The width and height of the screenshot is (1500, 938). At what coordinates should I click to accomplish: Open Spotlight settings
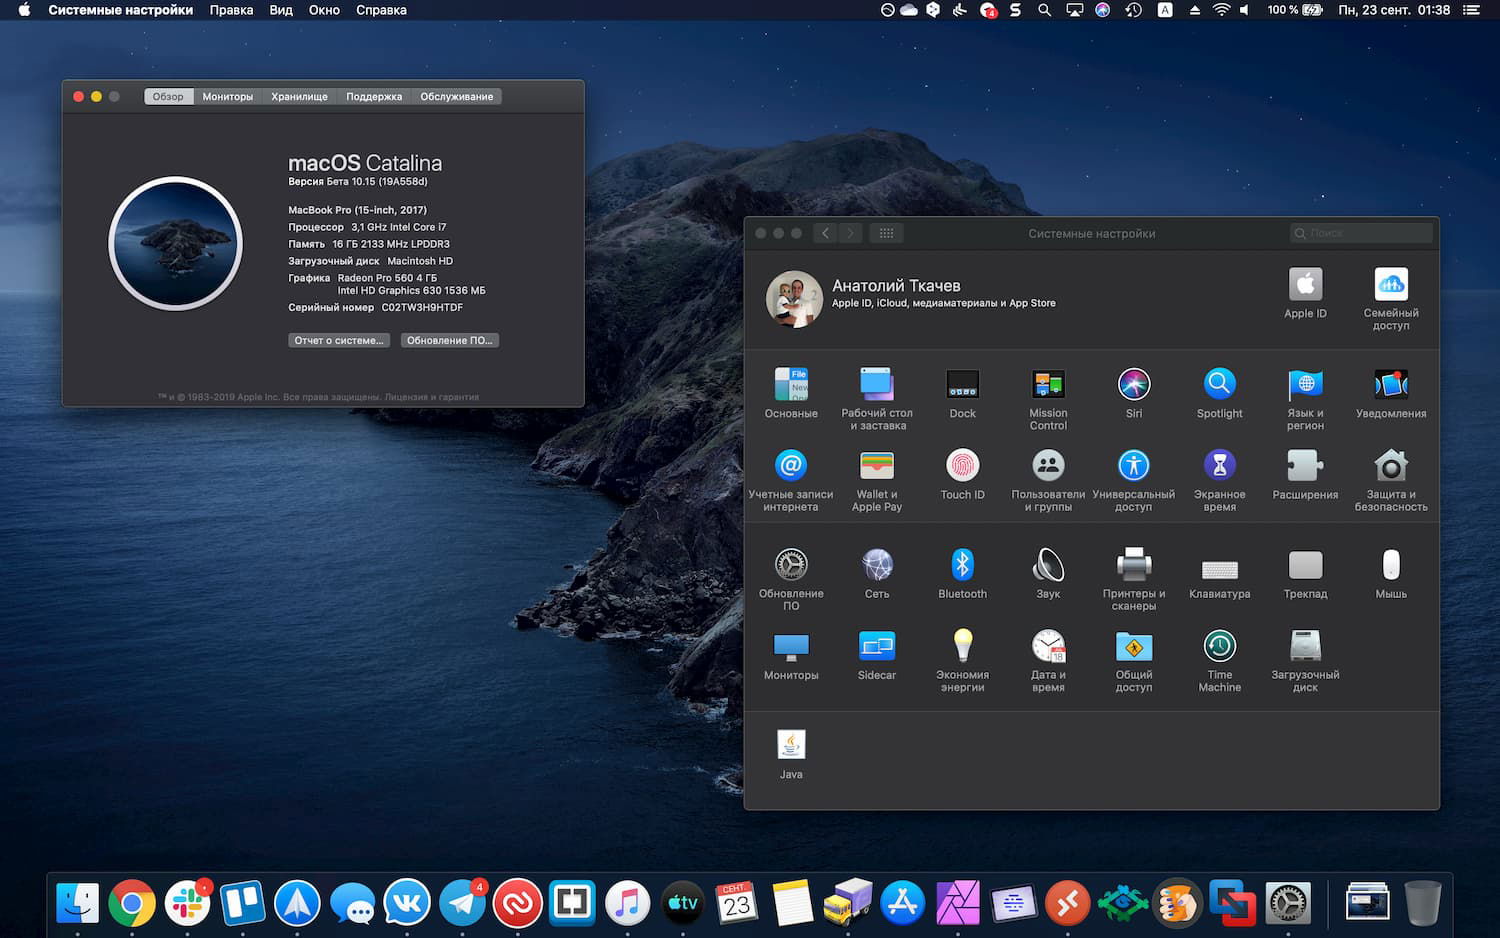coord(1219,385)
